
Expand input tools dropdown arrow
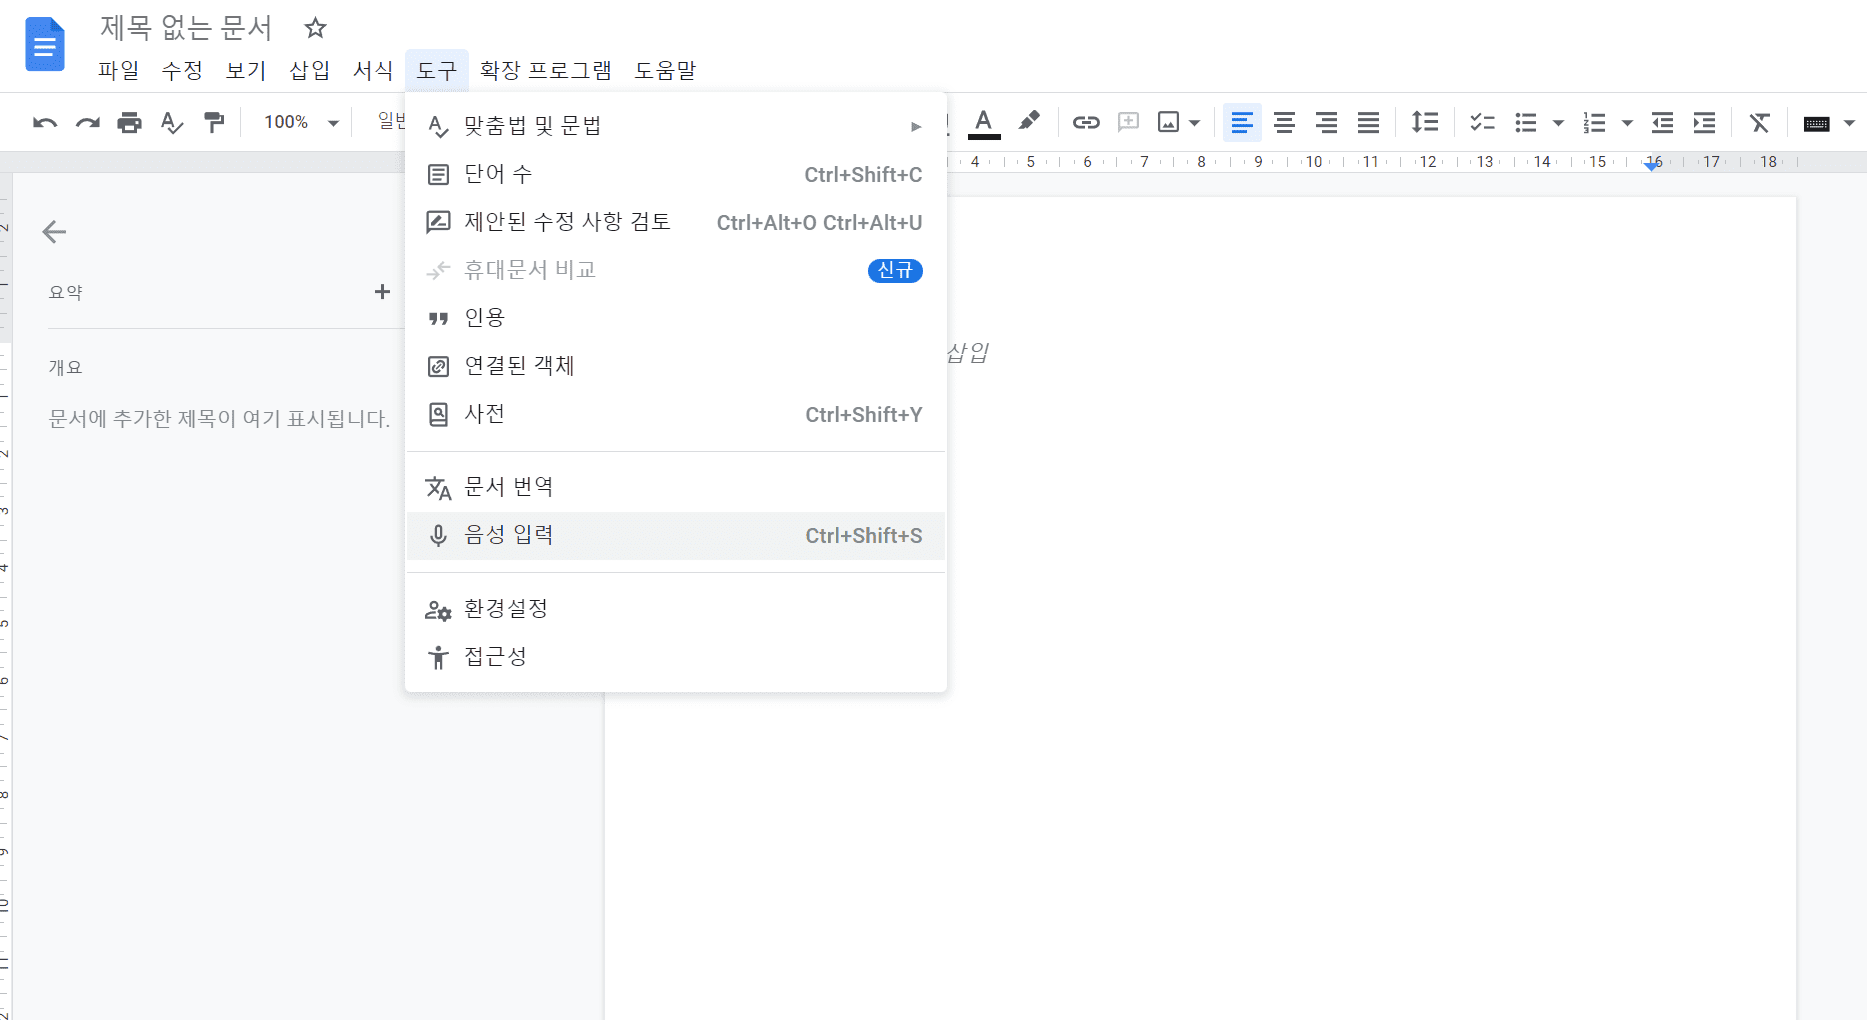pyautogui.click(x=1849, y=123)
